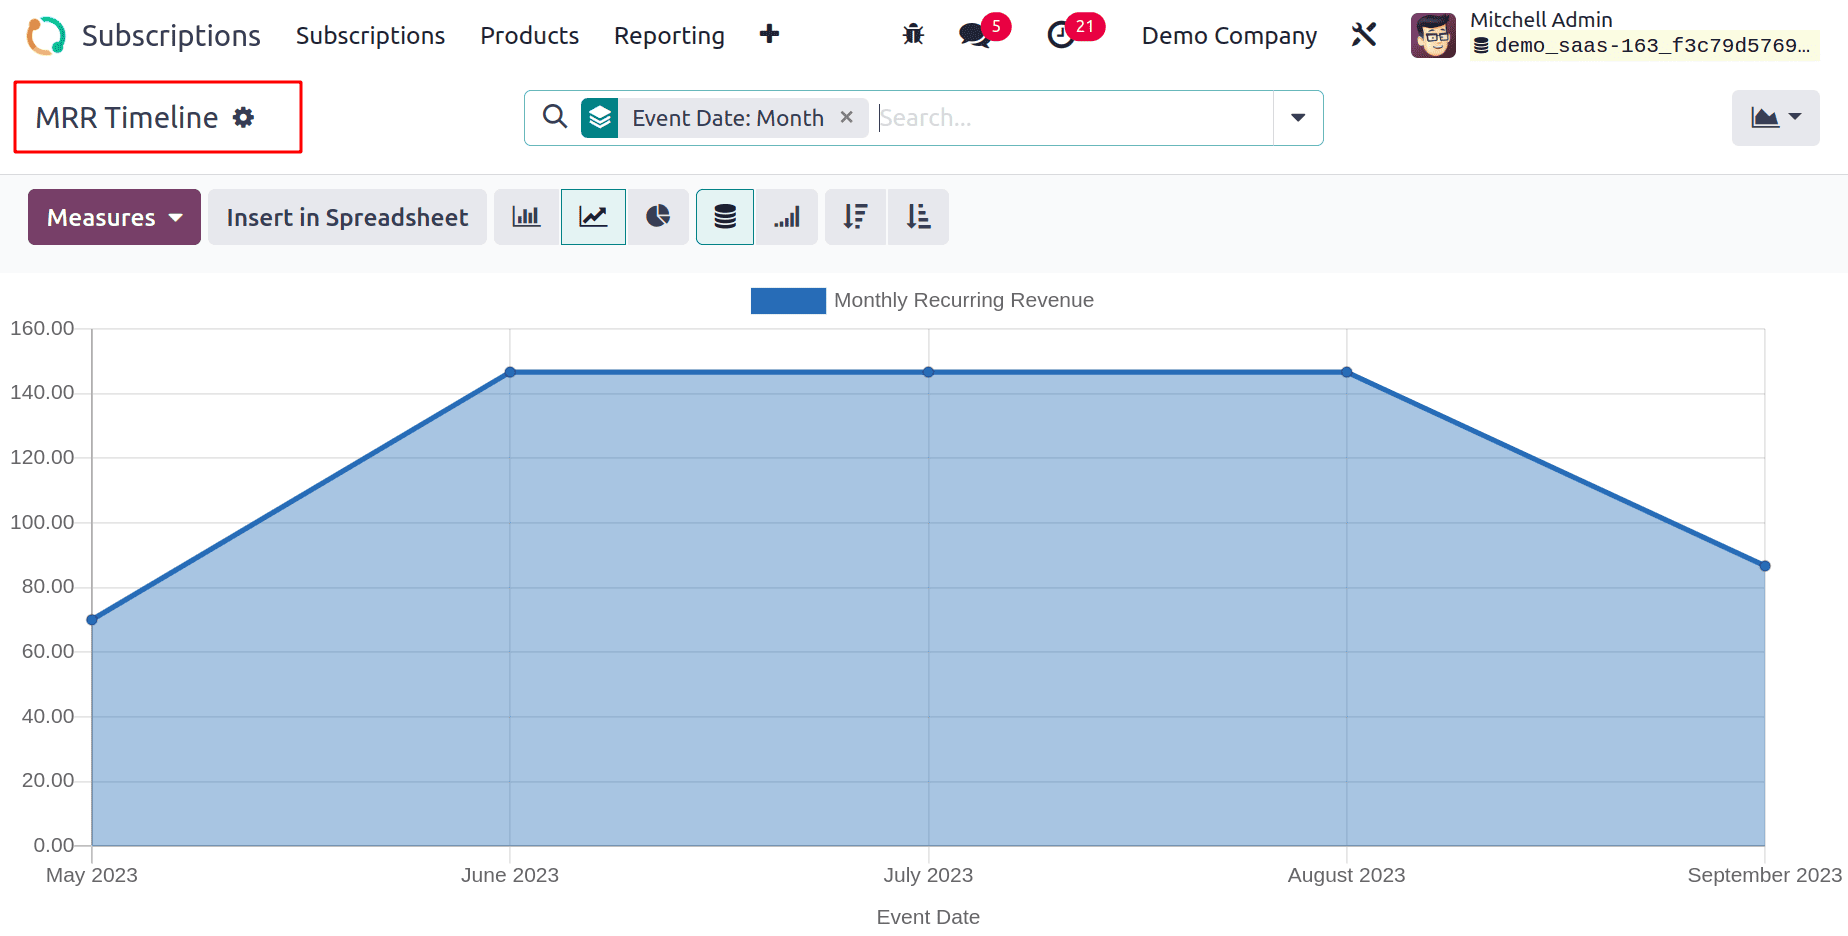Open the tools wrench icon

(1364, 35)
